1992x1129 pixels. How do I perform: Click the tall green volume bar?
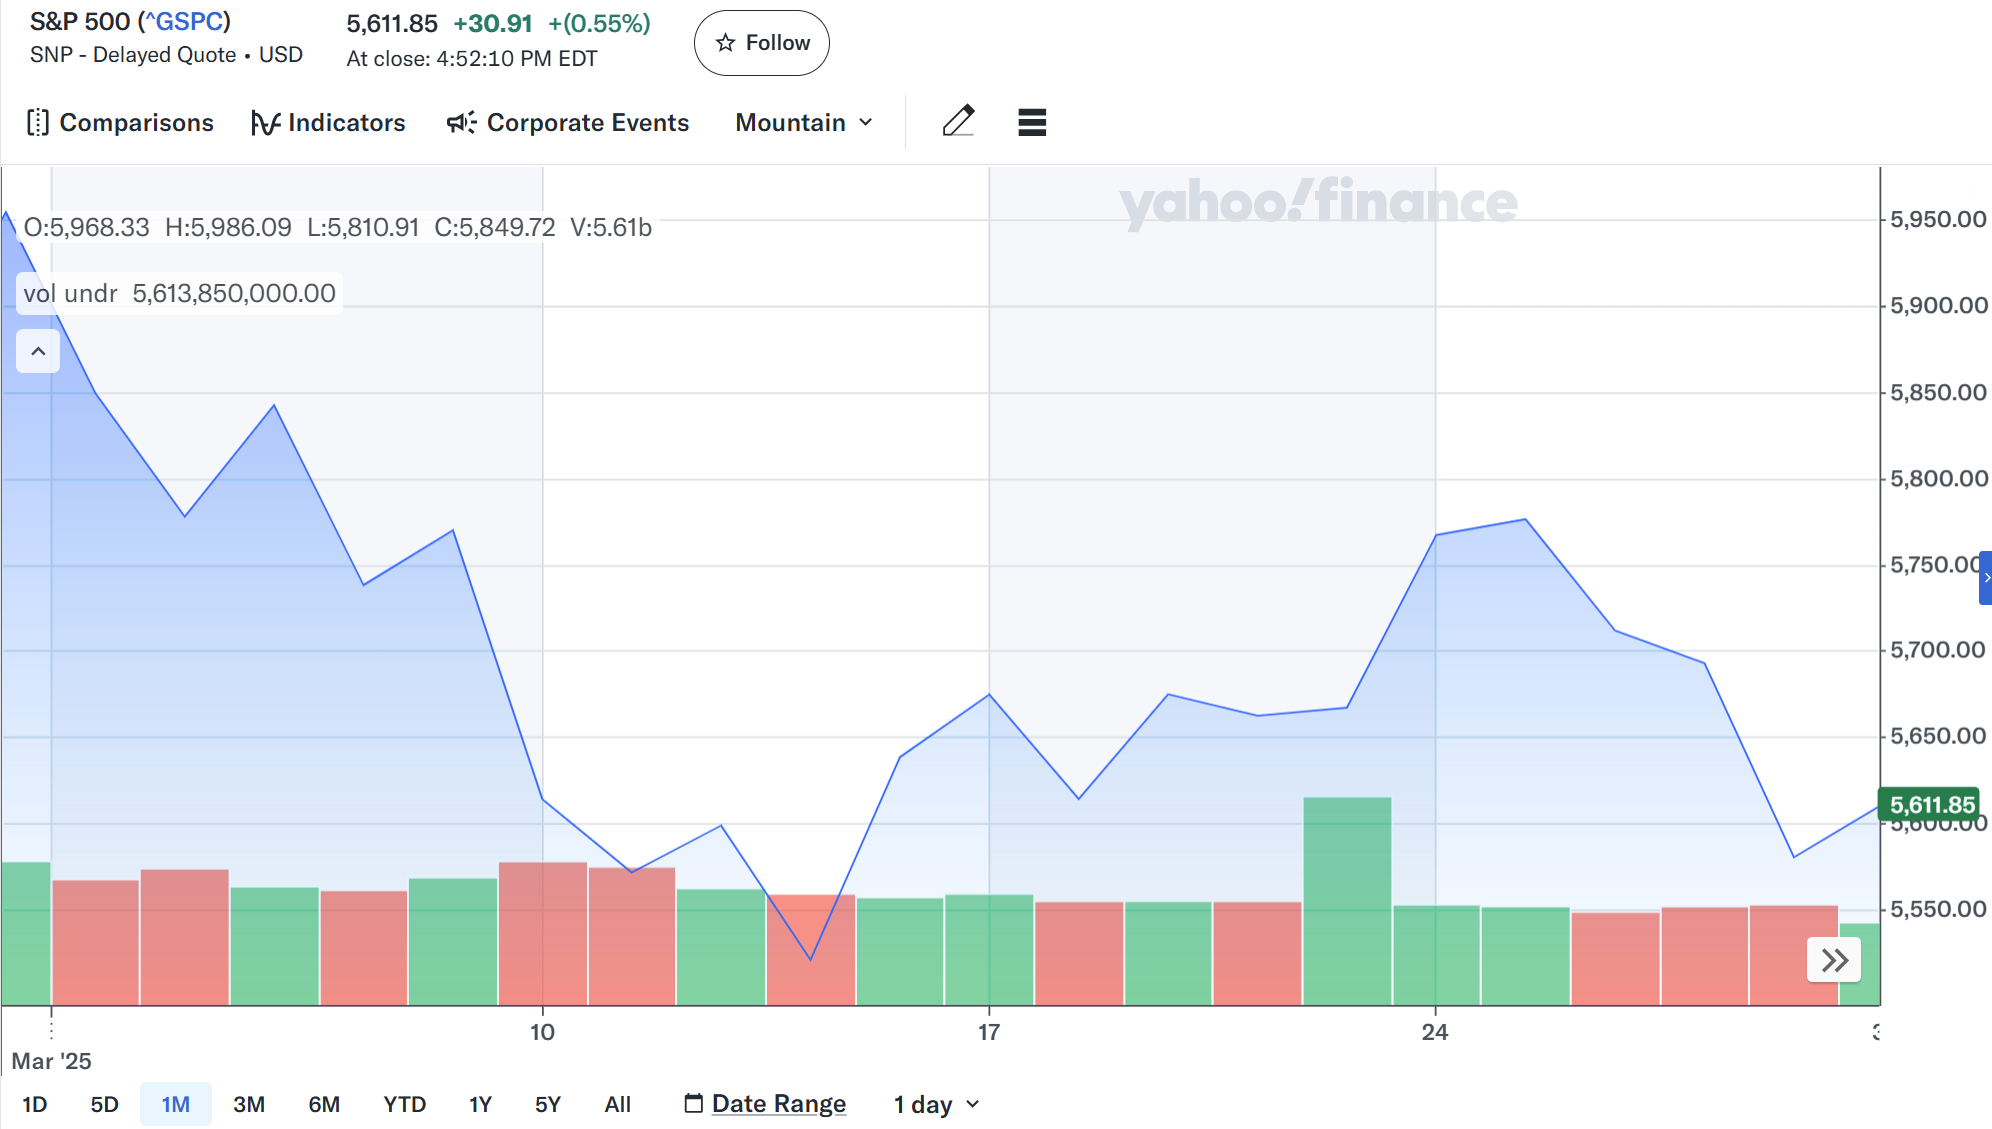[x=1347, y=901]
